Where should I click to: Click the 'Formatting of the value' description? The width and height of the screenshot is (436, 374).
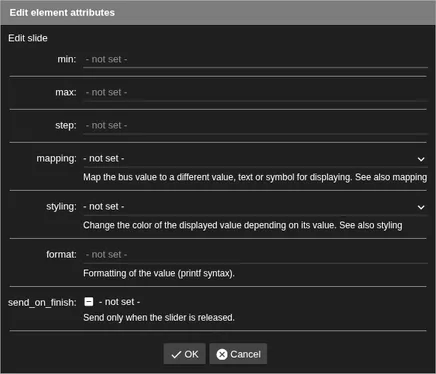[159, 273]
